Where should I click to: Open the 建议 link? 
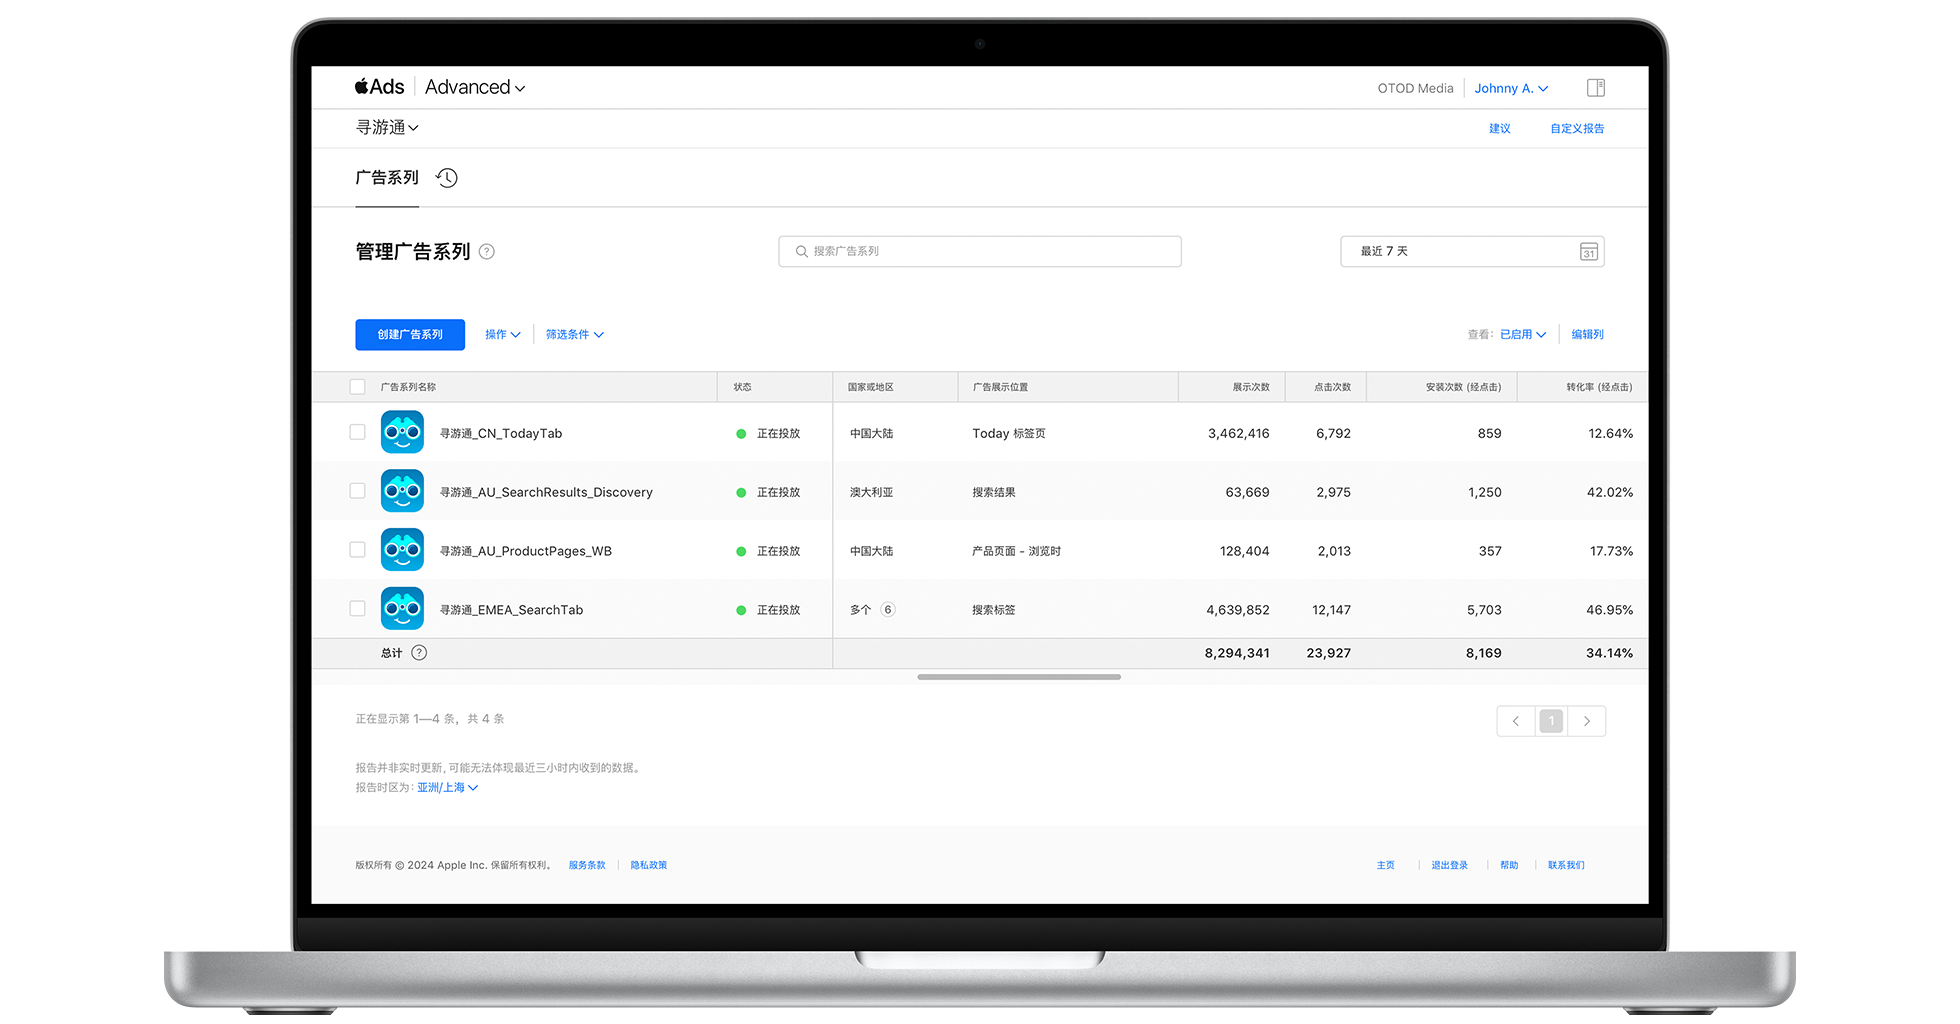[1499, 129]
